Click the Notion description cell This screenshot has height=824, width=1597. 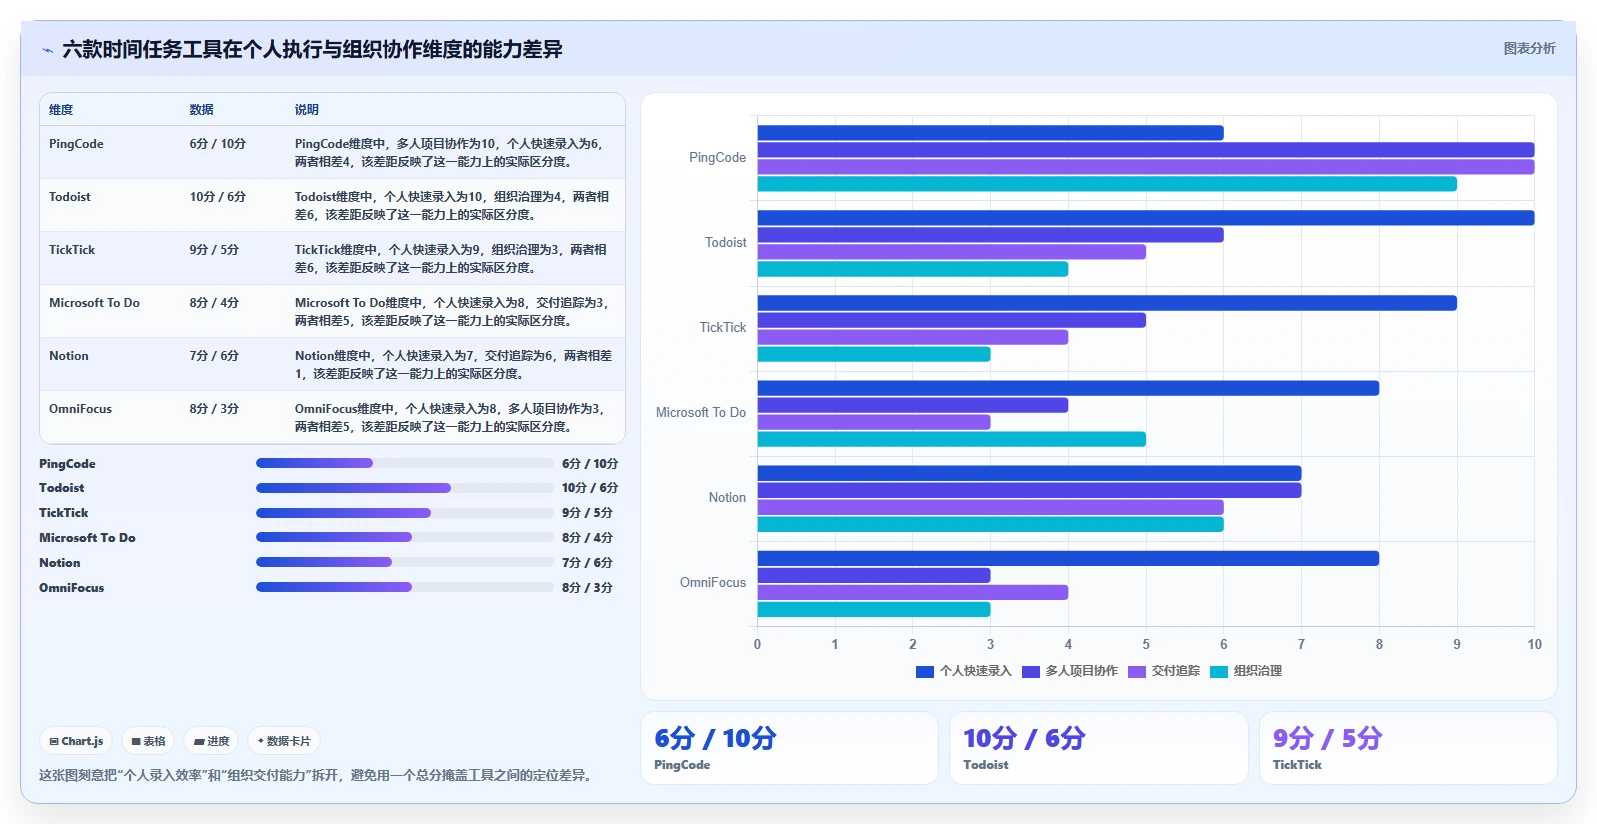tap(453, 365)
